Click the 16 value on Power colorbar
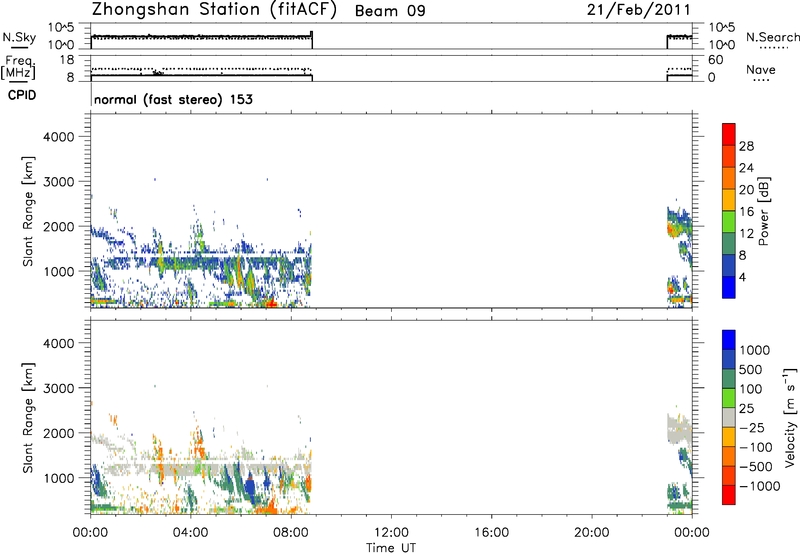This screenshot has height=554, width=800. click(x=746, y=212)
